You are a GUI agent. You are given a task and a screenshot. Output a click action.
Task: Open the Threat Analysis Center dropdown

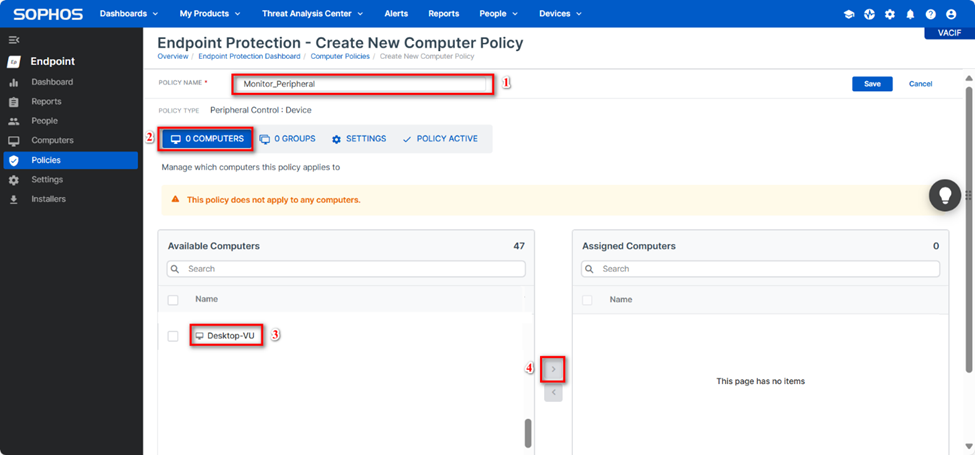click(313, 14)
